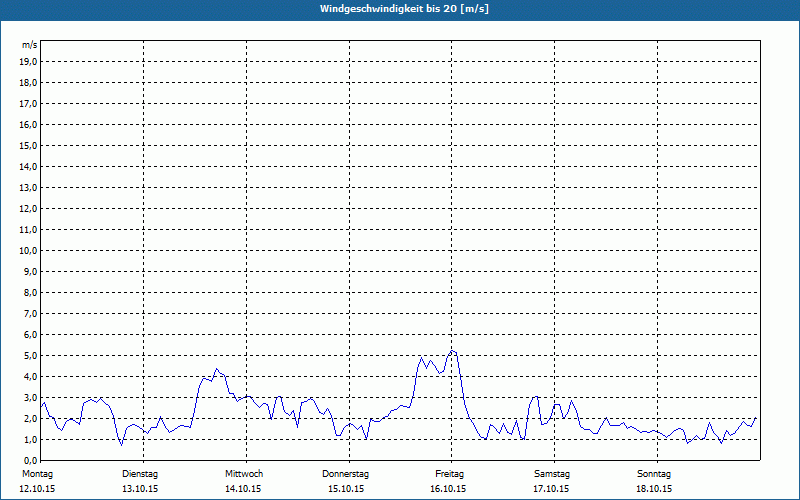Viewport: 800px width, 500px height.
Task: Select the 11,0 axis value
Action: tap(29, 230)
